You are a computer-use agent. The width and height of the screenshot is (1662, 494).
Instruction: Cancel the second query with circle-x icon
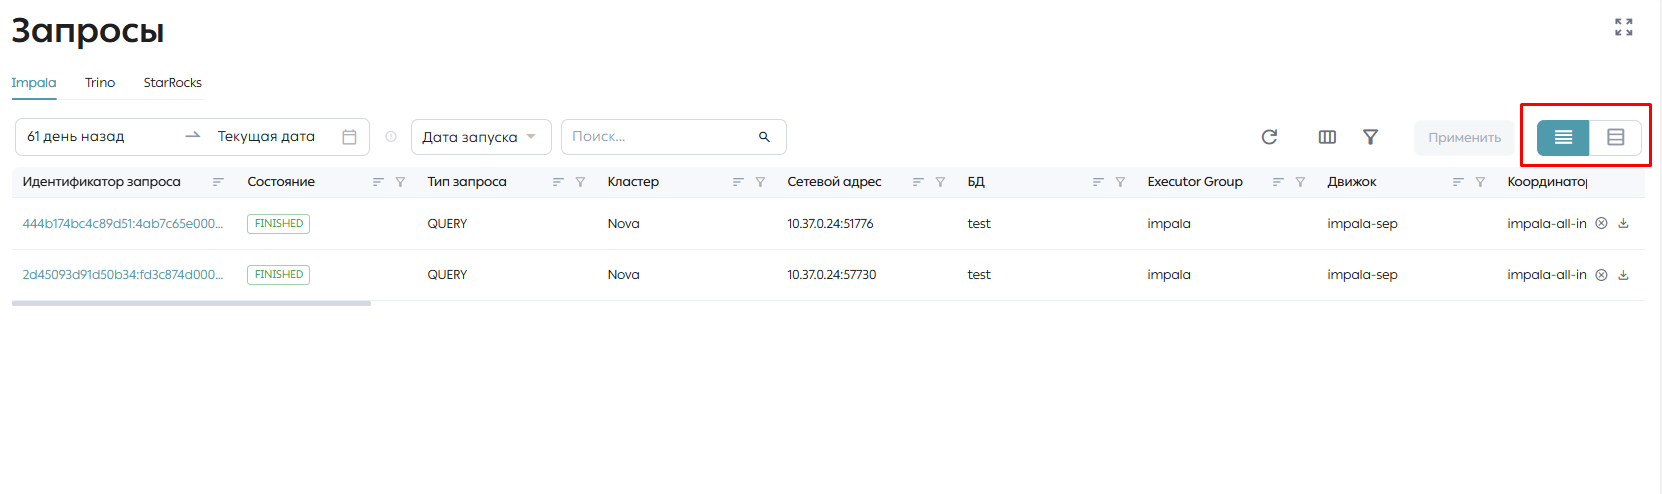tap(1601, 275)
